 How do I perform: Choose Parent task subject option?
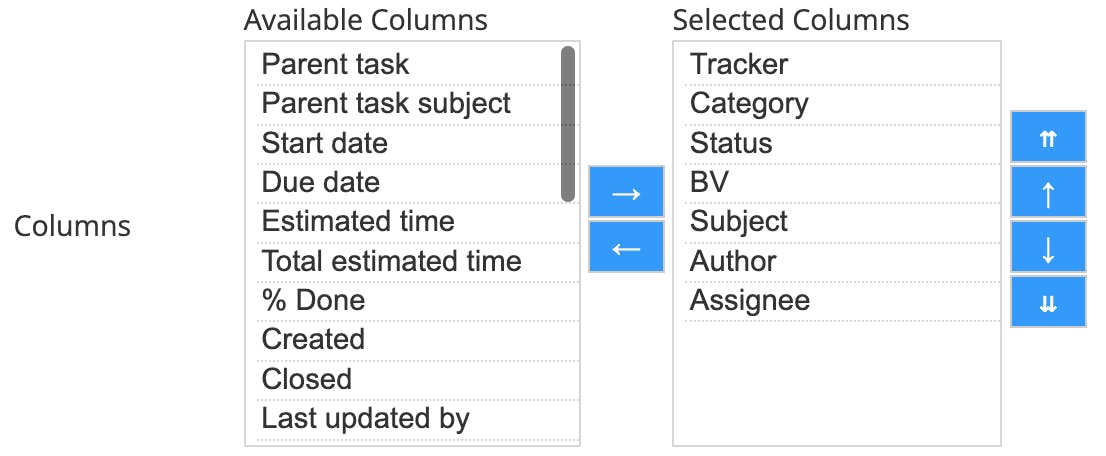click(386, 104)
